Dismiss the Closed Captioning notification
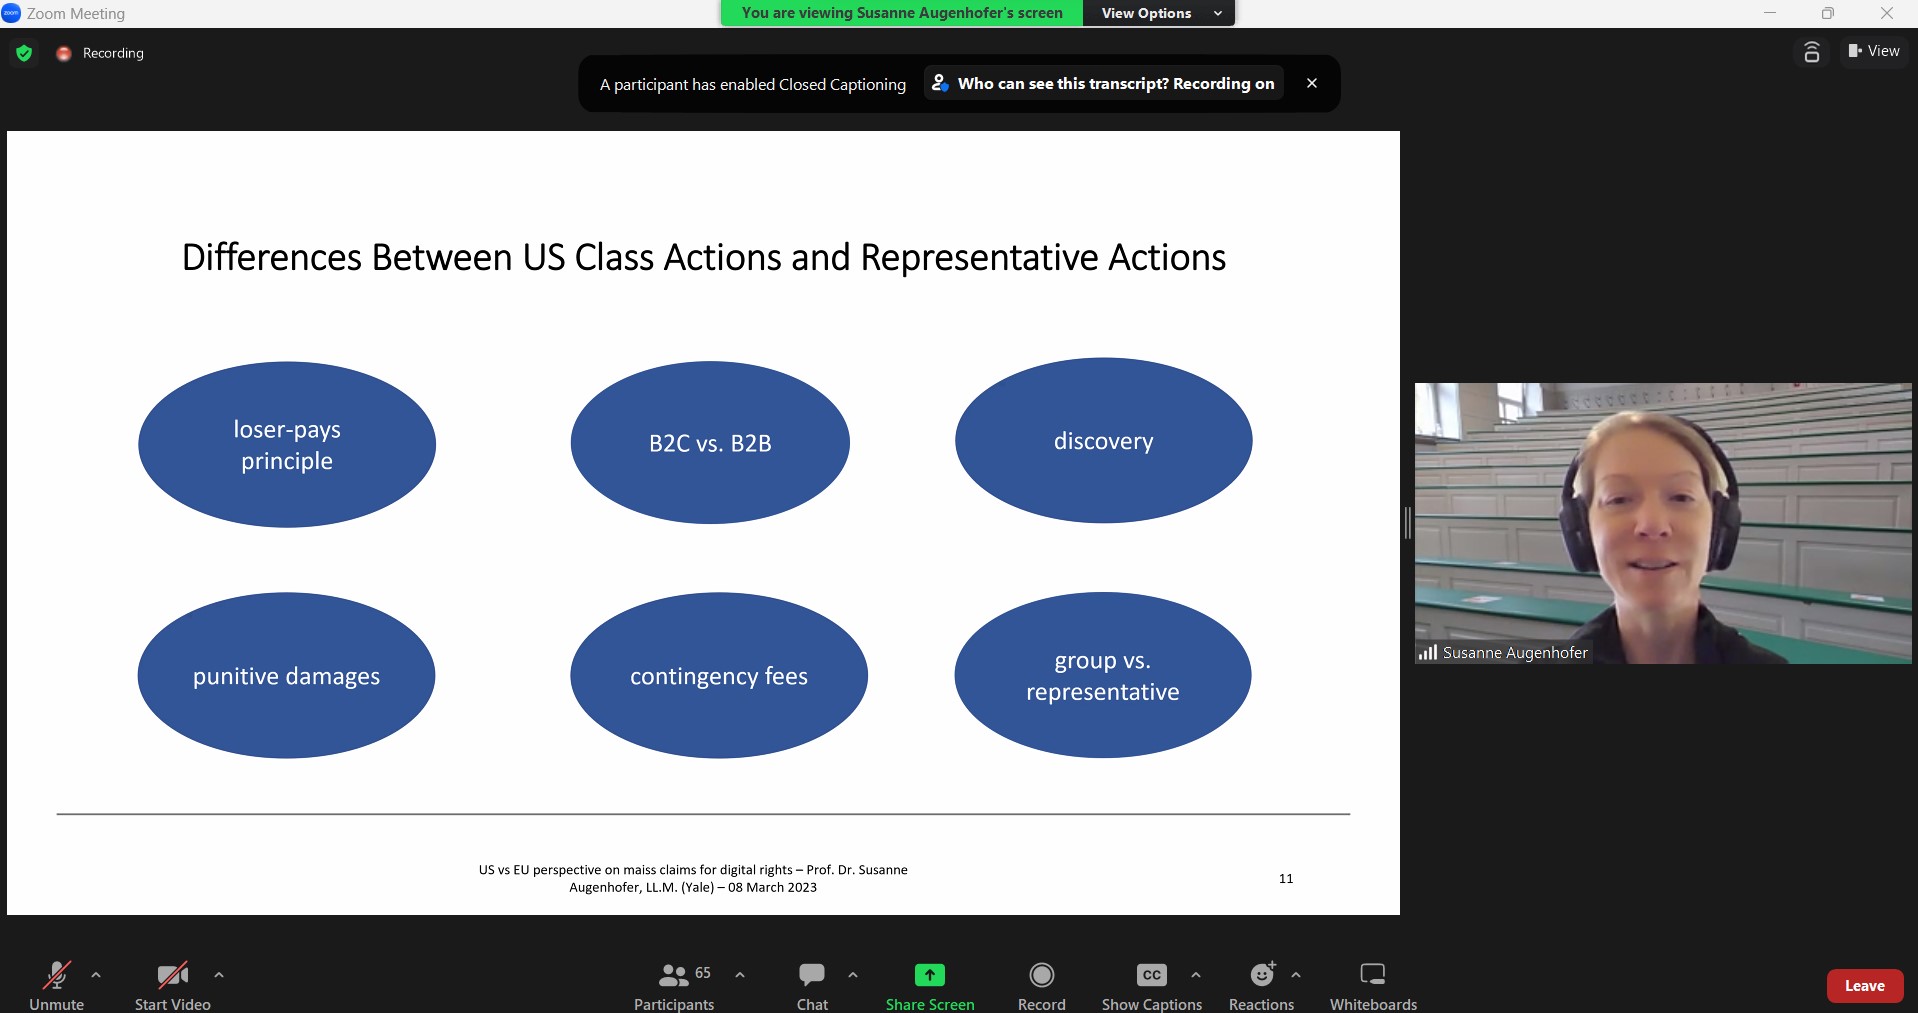The height and width of the screenshot is (1013, 1918). [1312, 84]
